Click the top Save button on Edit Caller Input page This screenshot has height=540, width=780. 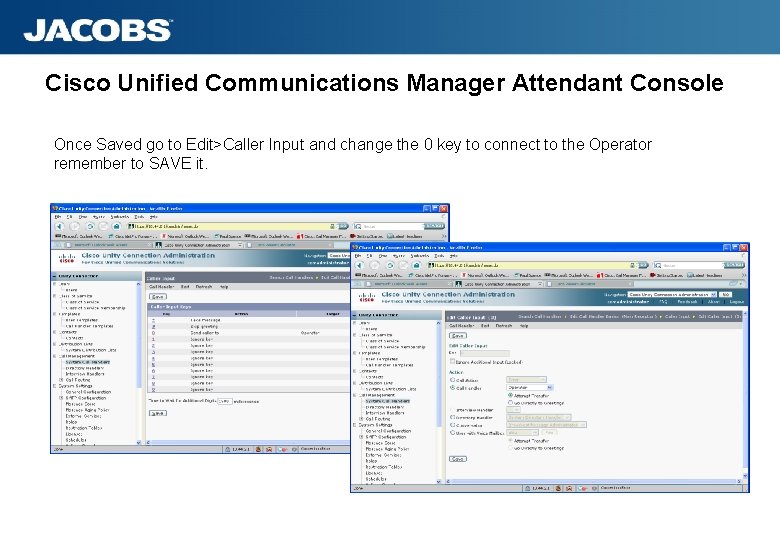point(458,336)
